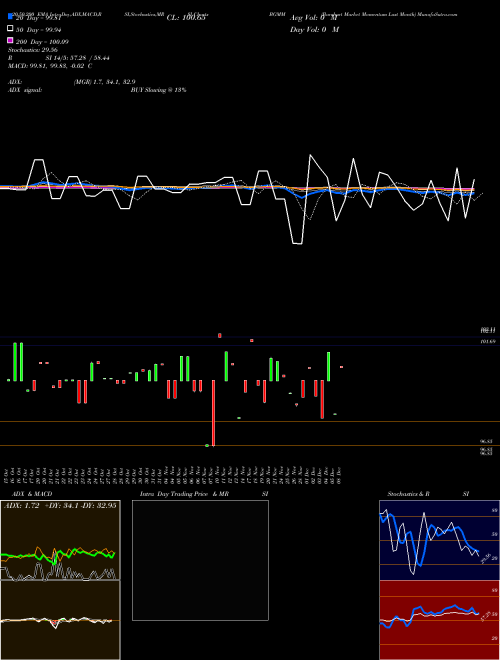Click the 'ADX signal:' label
Screen dimensions: 500x660
(25, 90)
